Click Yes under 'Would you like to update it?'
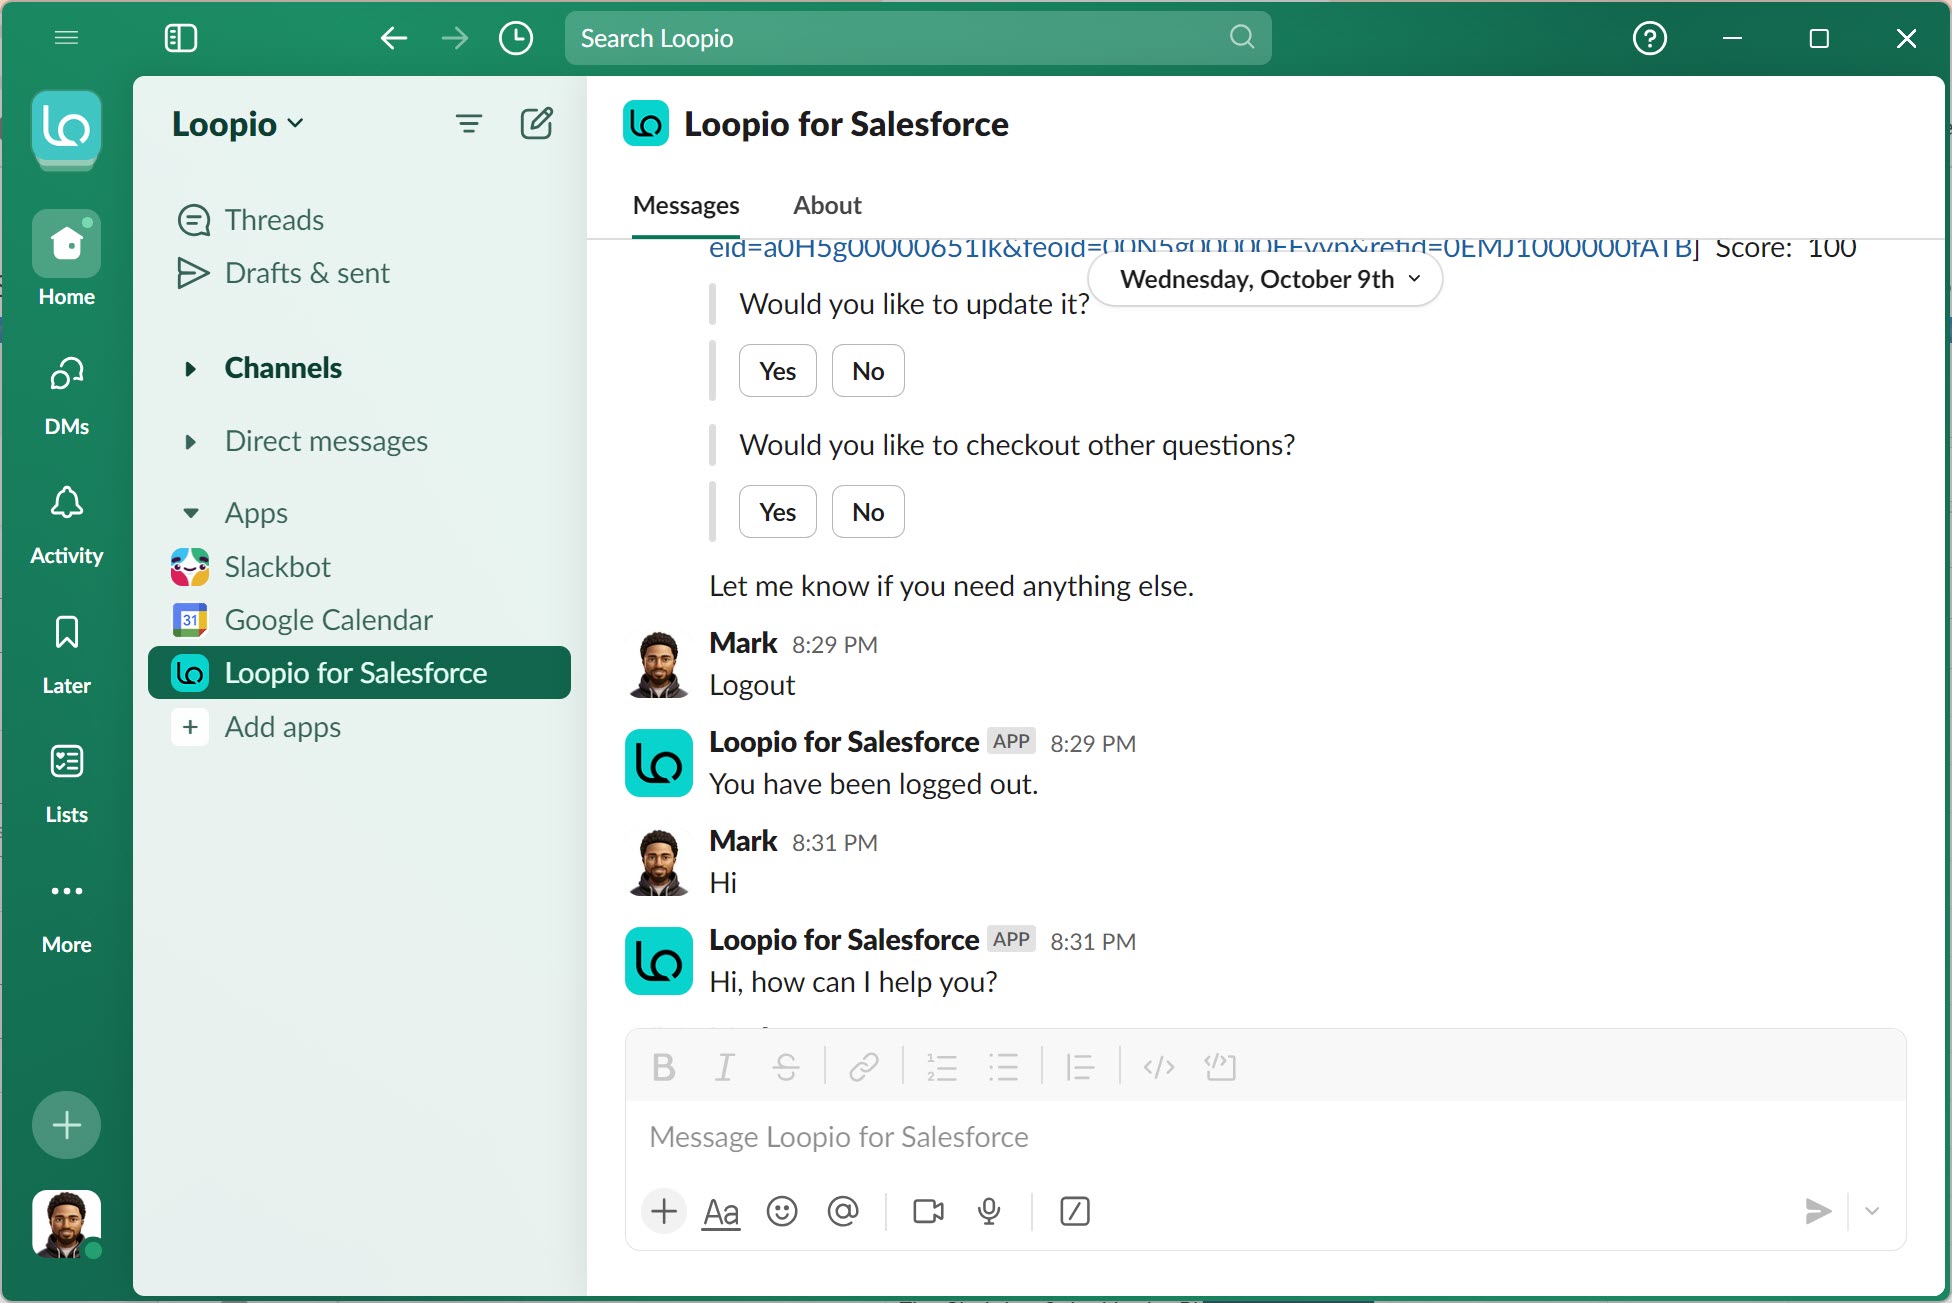The height and width of the screenshot is (1303, 1952). coord(778,371)
